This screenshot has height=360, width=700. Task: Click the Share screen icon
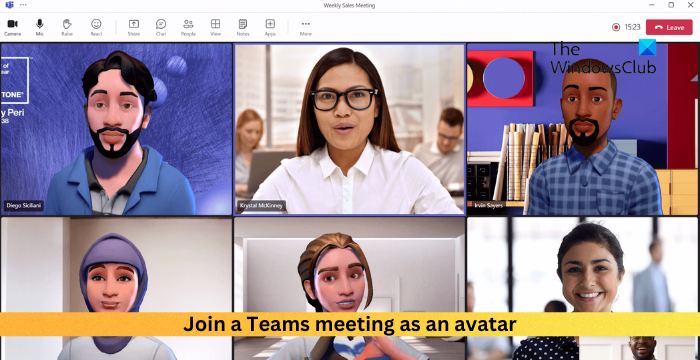coord(133,27)
